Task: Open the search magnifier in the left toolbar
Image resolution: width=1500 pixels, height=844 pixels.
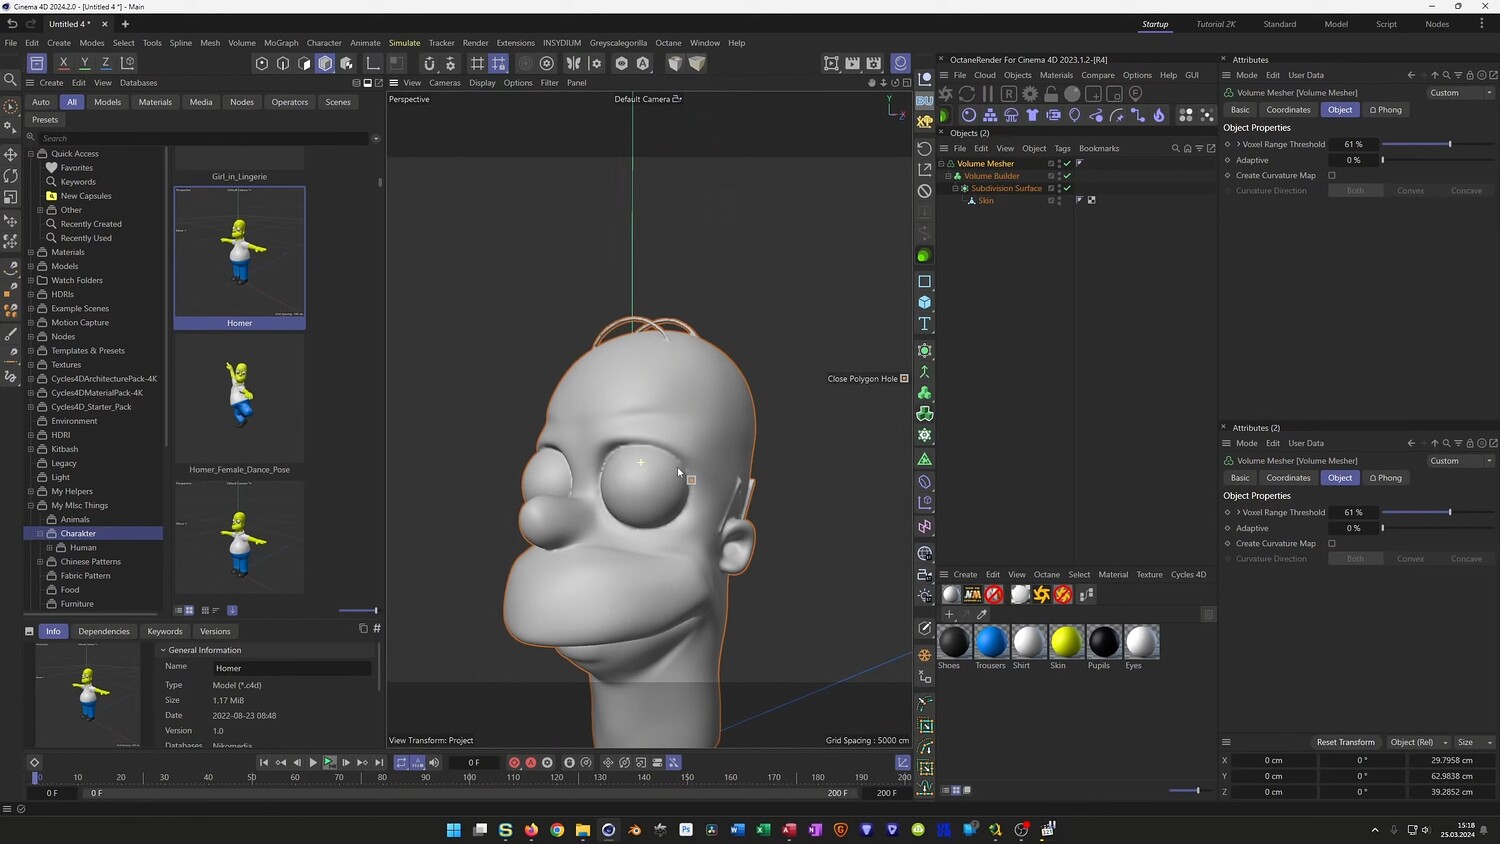Action: point(11,80)
